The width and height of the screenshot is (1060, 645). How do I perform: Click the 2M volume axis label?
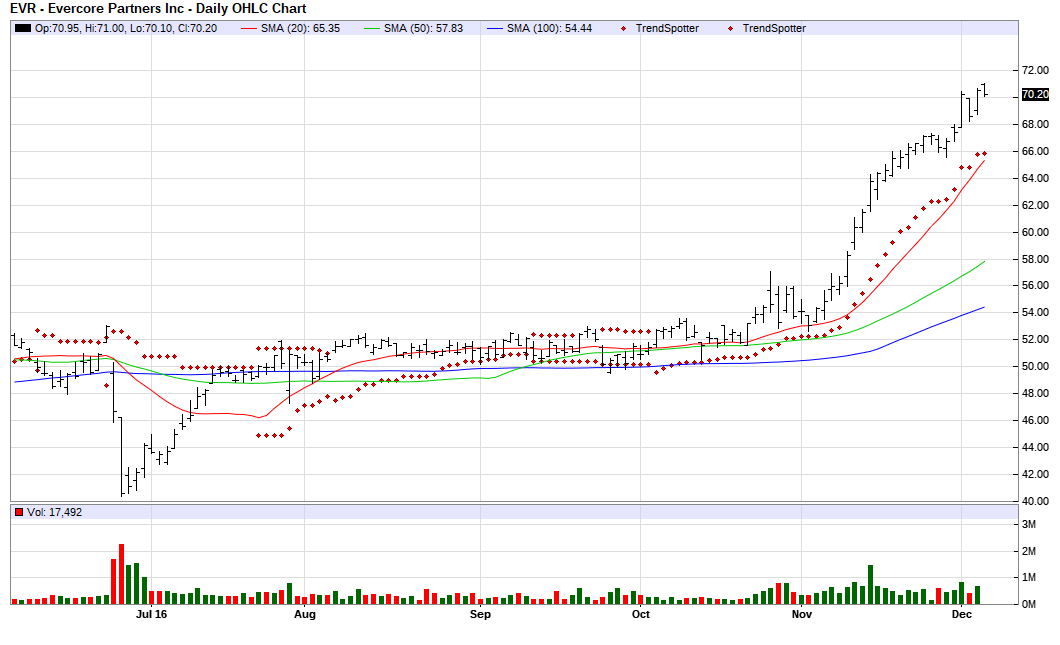1028,551
